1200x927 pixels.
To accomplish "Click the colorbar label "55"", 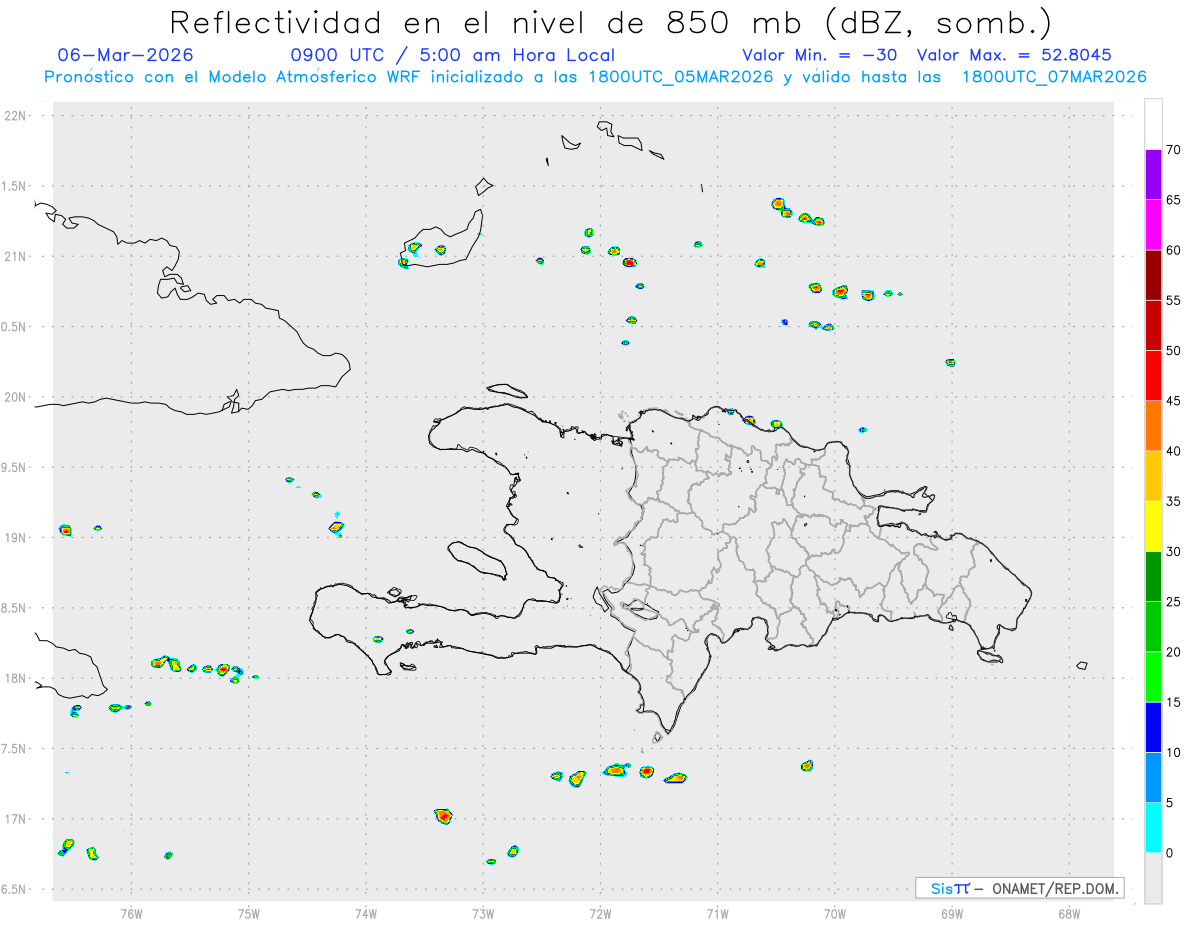I will 1174,300.
